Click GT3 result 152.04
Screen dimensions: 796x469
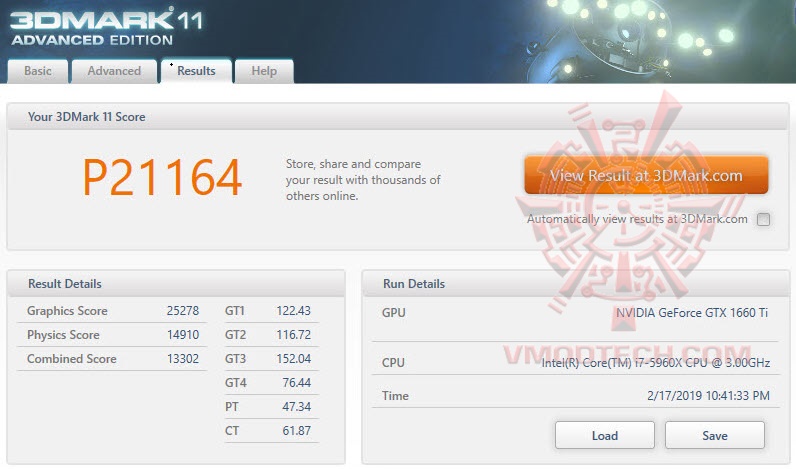[x=293, y=358]
